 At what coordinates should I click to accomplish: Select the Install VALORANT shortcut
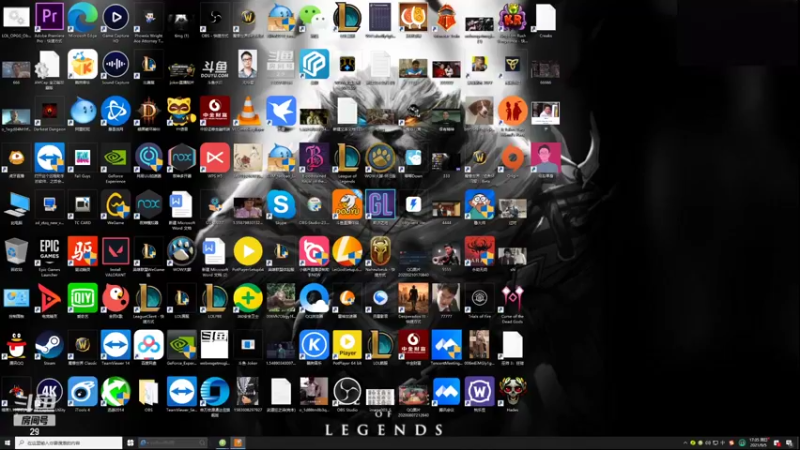(x=116, y=251)
